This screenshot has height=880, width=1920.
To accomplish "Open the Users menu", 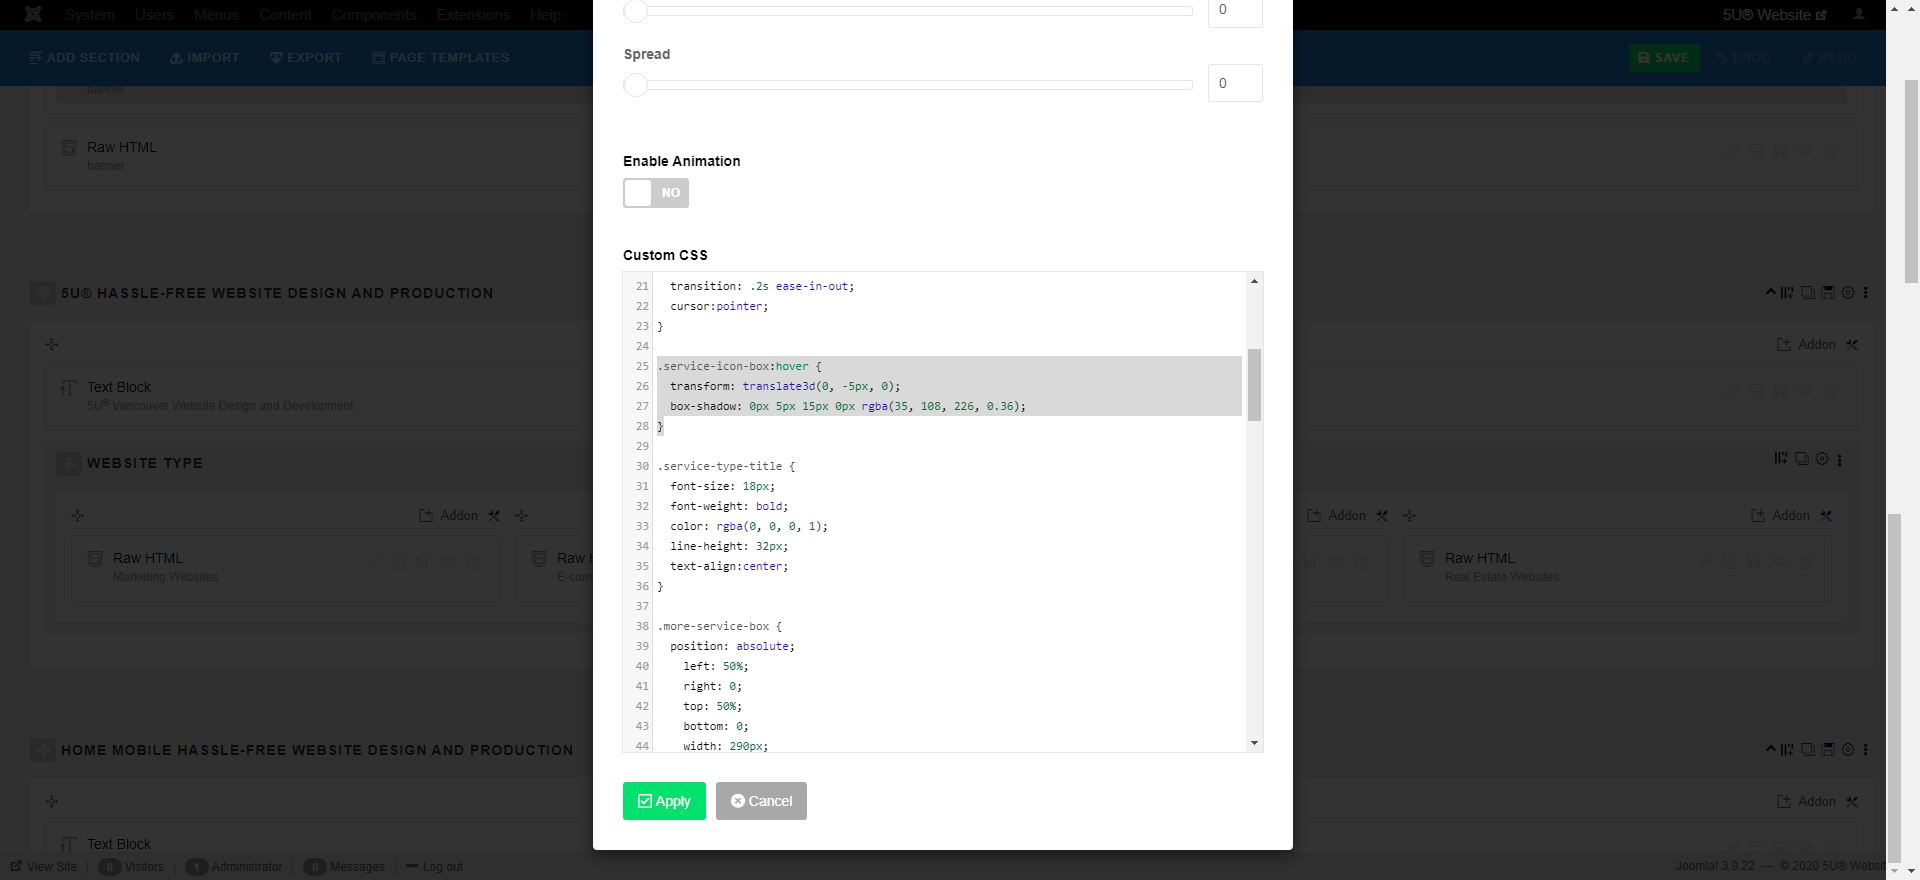I will [154, 15].
